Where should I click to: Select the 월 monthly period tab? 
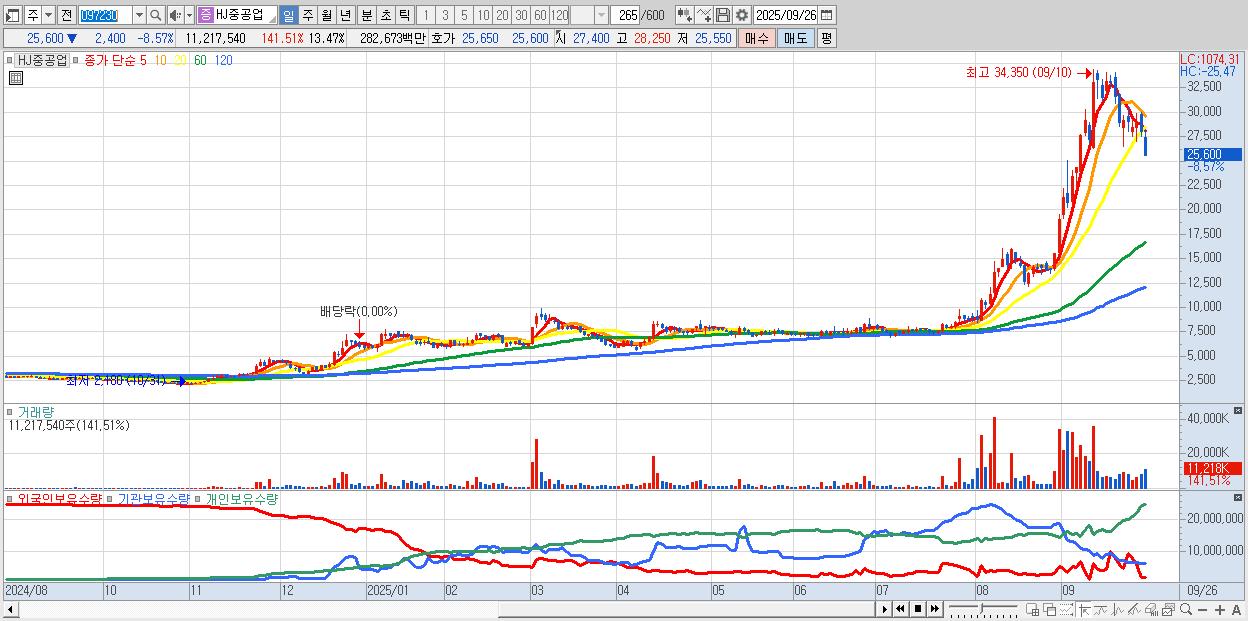click(x=326, y=15)
